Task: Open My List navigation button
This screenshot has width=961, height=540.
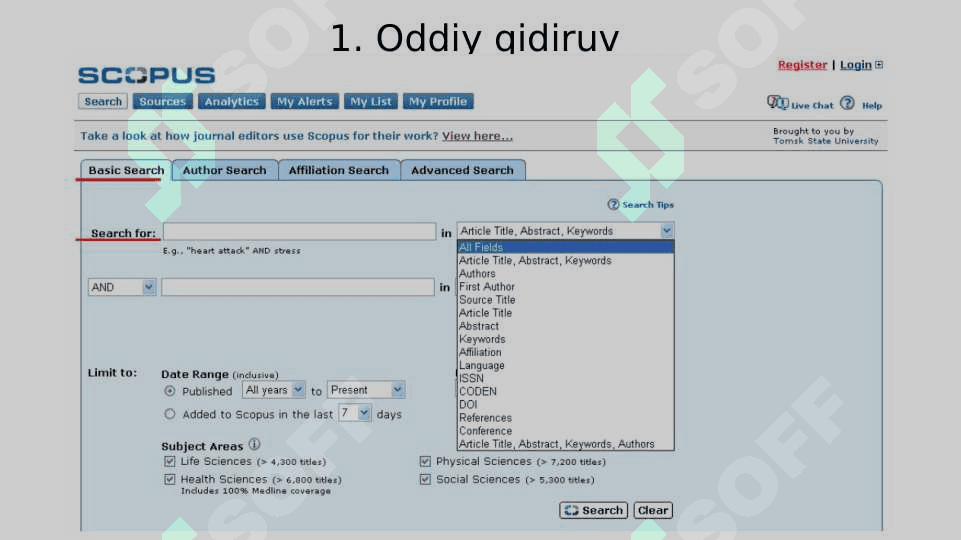Action: (371, 102)
